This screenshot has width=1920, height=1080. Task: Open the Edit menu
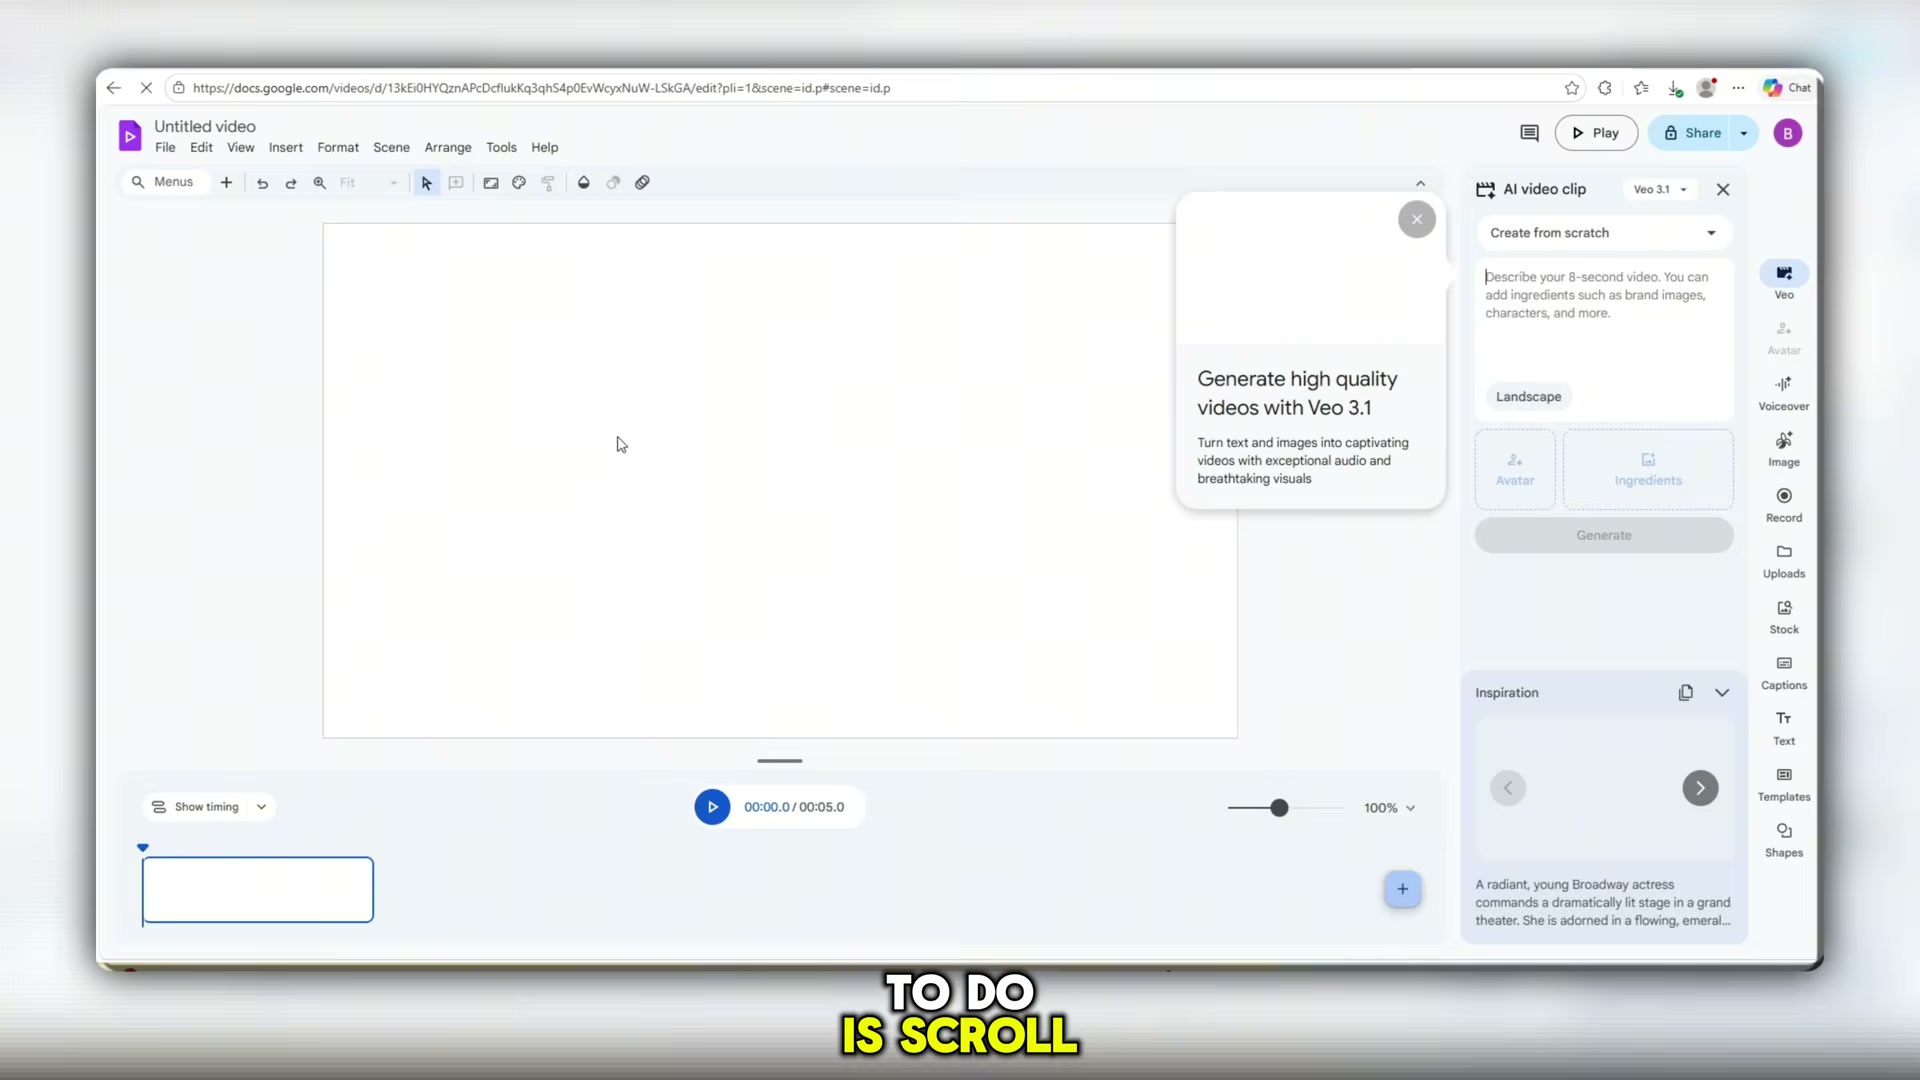tap(201, 147)
